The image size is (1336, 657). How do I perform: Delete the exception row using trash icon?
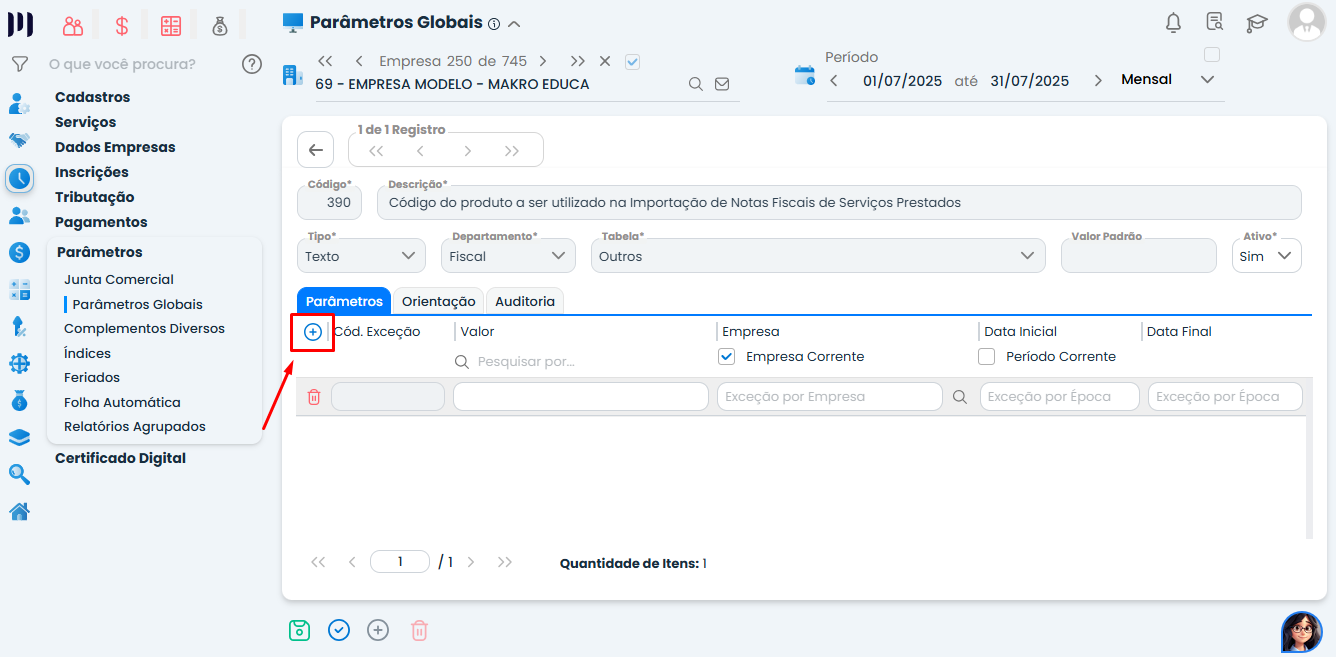pos(314,396)
